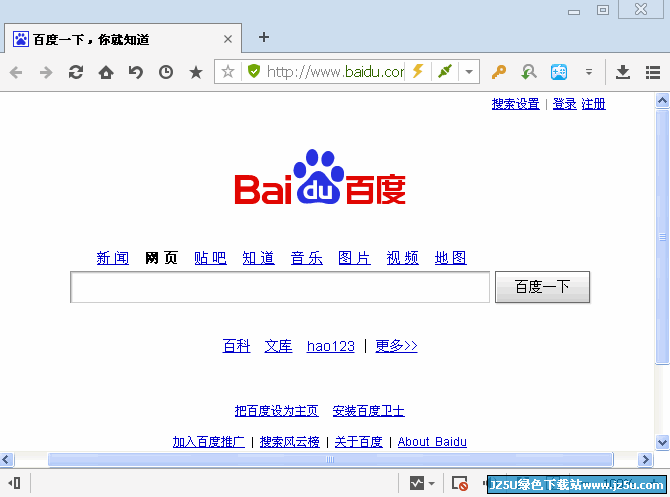
Task: Switch to 知道 search category
Action: pos(259,258)
